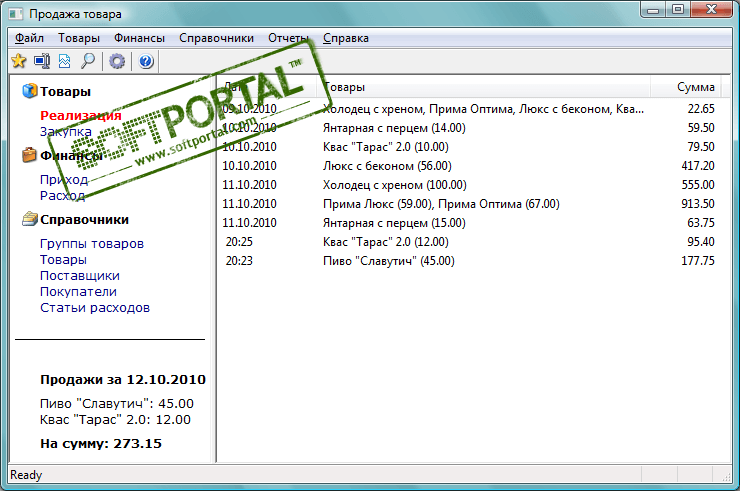The image size is (740, 491).
Task: Open settings via the gear toolbar icon
Action: [x=117, y=61]
